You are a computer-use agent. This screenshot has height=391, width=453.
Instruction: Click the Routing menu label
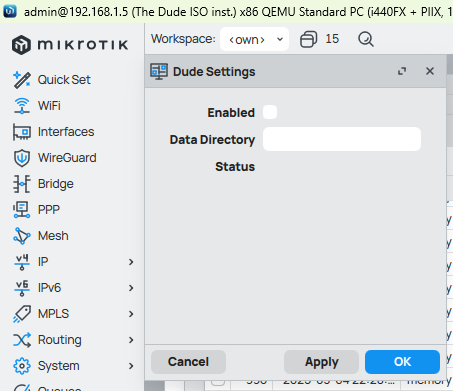tap(60, 340)
